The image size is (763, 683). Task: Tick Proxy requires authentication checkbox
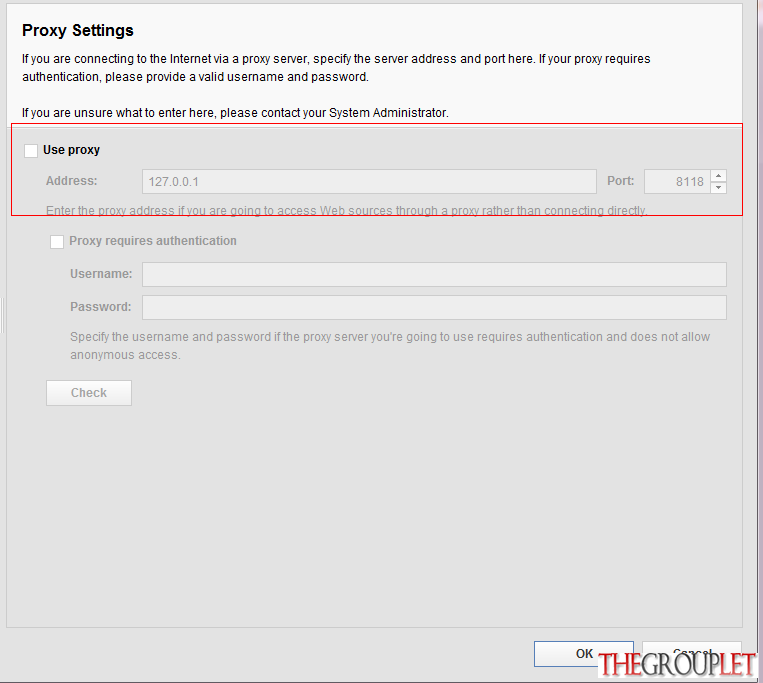click(57, 242)
